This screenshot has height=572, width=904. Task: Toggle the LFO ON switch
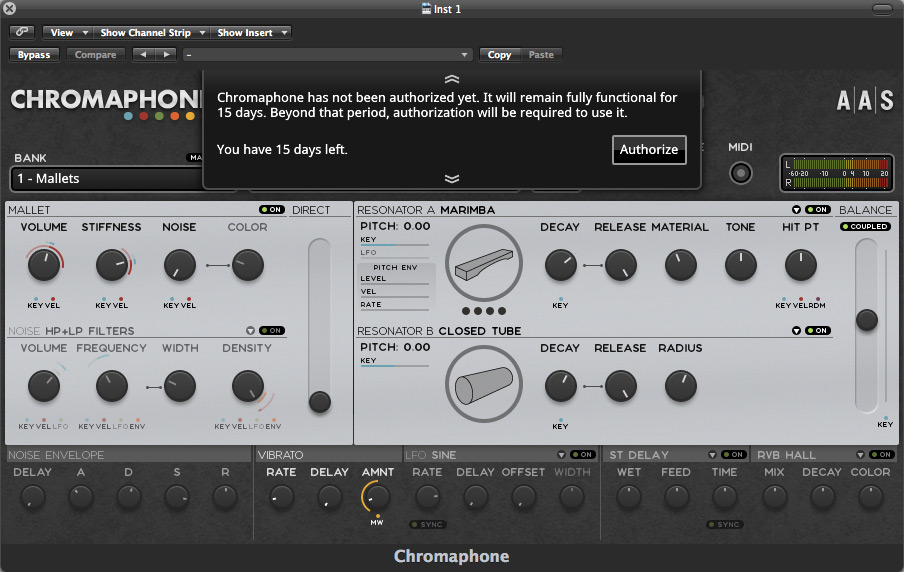click(x=583, y=454)
